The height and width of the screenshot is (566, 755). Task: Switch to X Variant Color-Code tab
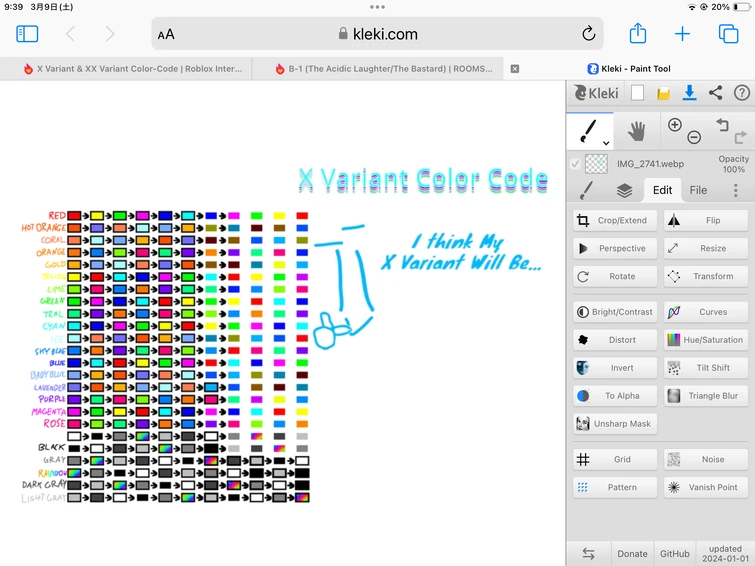pyautogui.click(x=133, y=69)
